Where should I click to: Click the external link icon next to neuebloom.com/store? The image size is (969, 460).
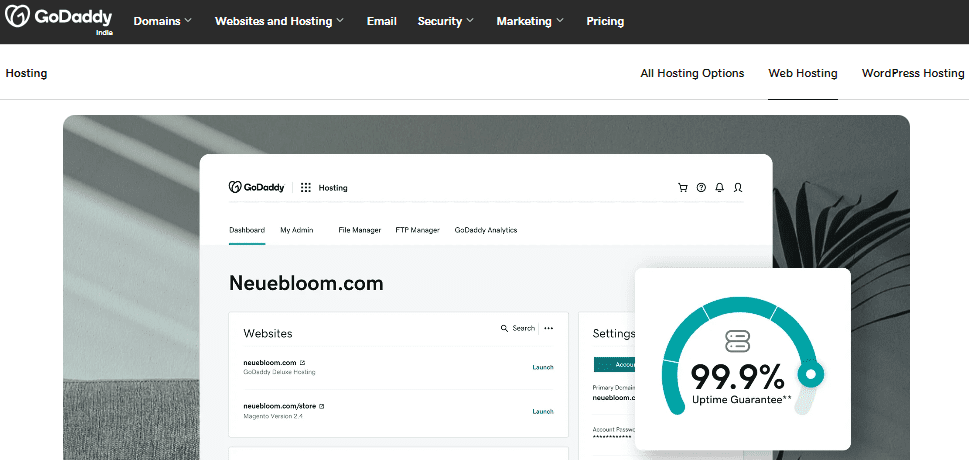pyautogui.click(x=321, y=406)
